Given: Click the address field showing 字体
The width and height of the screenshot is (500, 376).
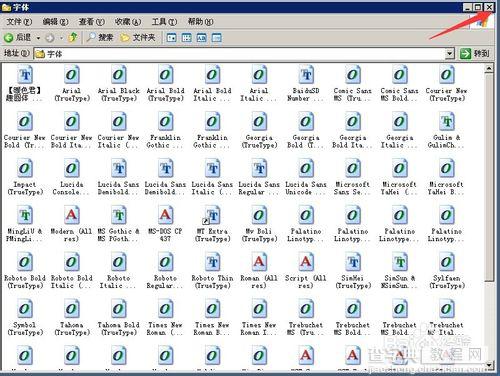Looking at the screenshot, I should (x=240, y=53).
